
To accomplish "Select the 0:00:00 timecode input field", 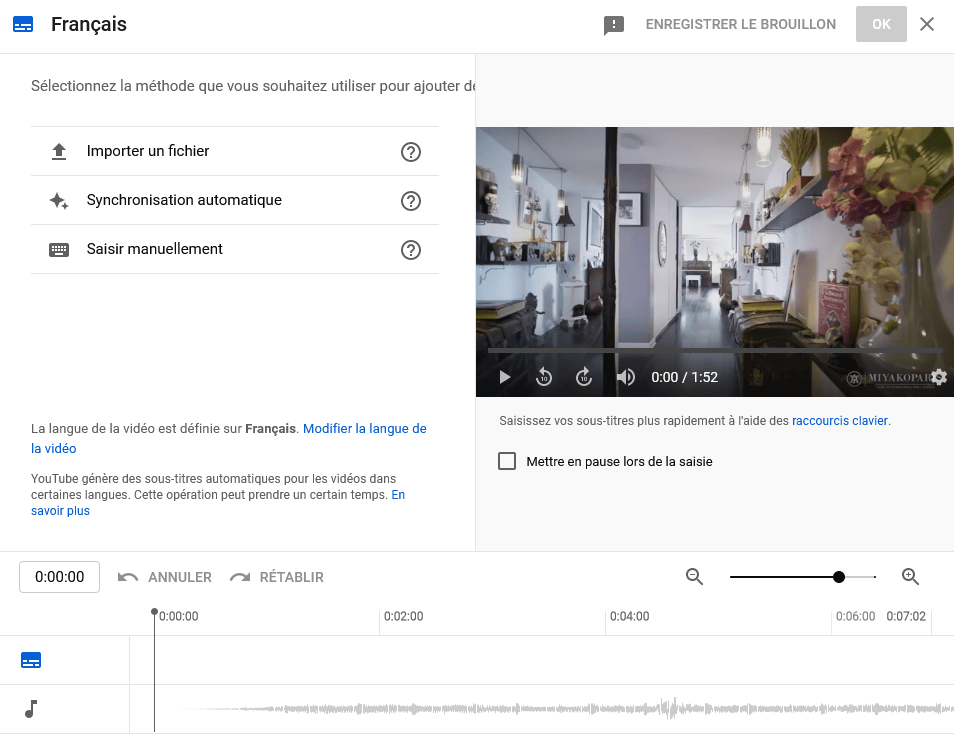I will (x=59, y=576).
